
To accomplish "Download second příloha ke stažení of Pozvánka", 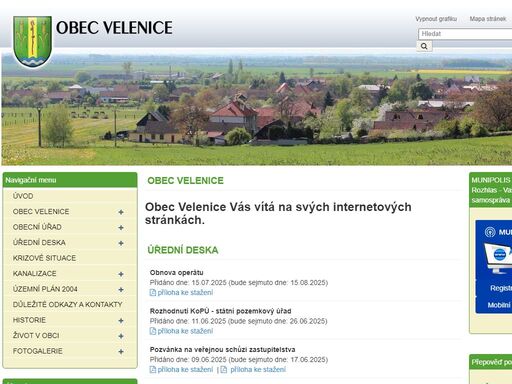I will (258, 369).
